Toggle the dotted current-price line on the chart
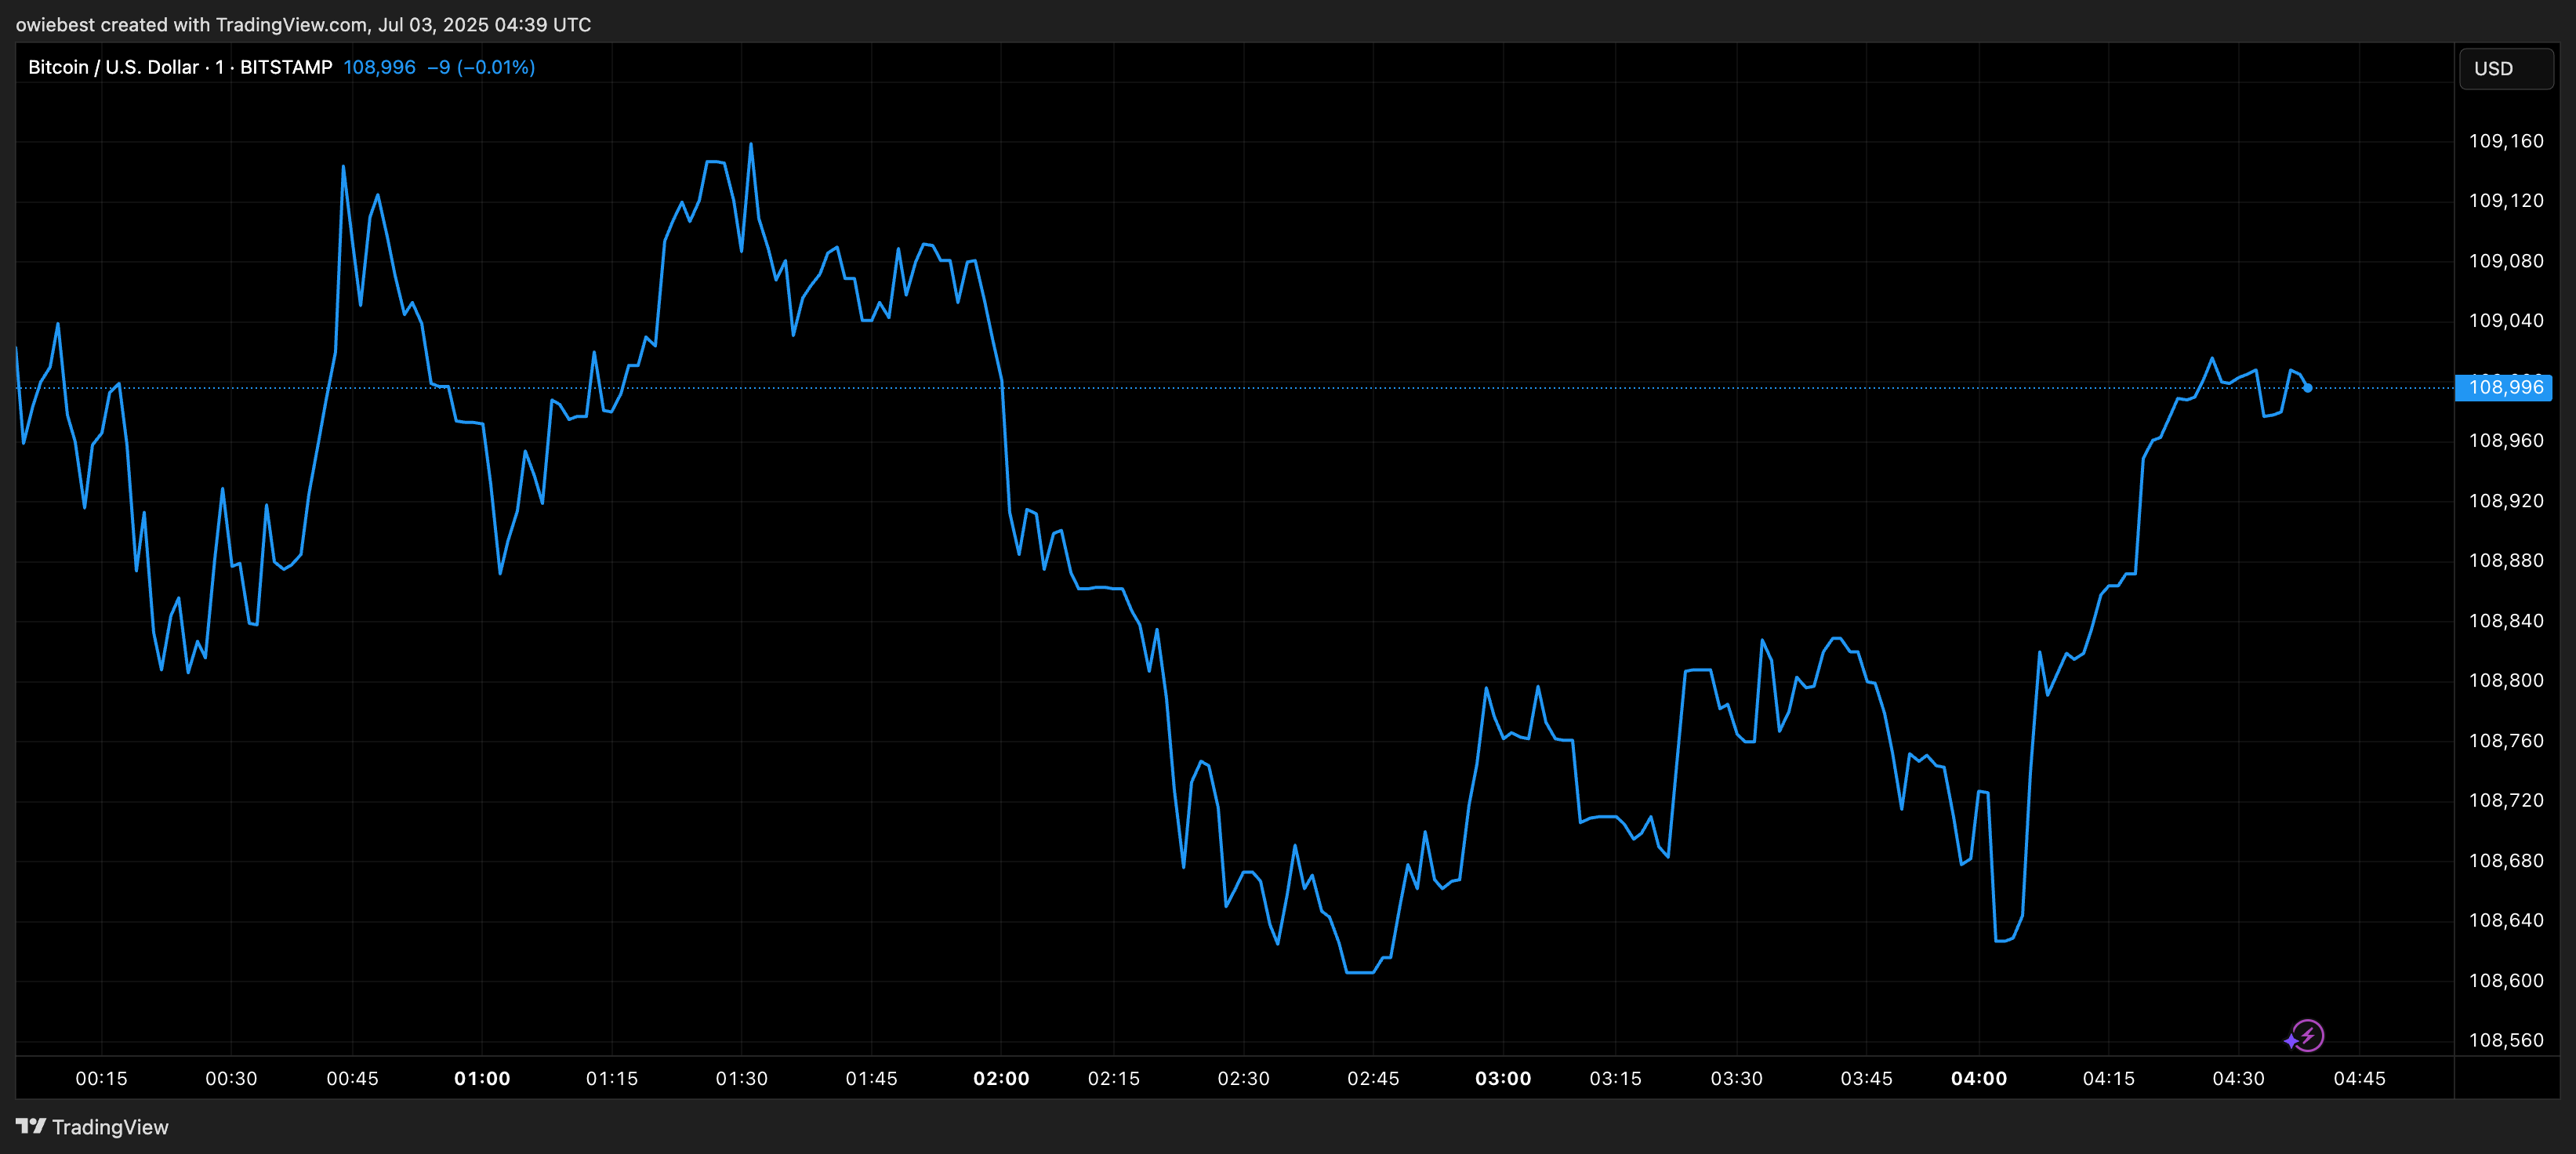2576x1154 pixels. click(x=1700, y=388)
